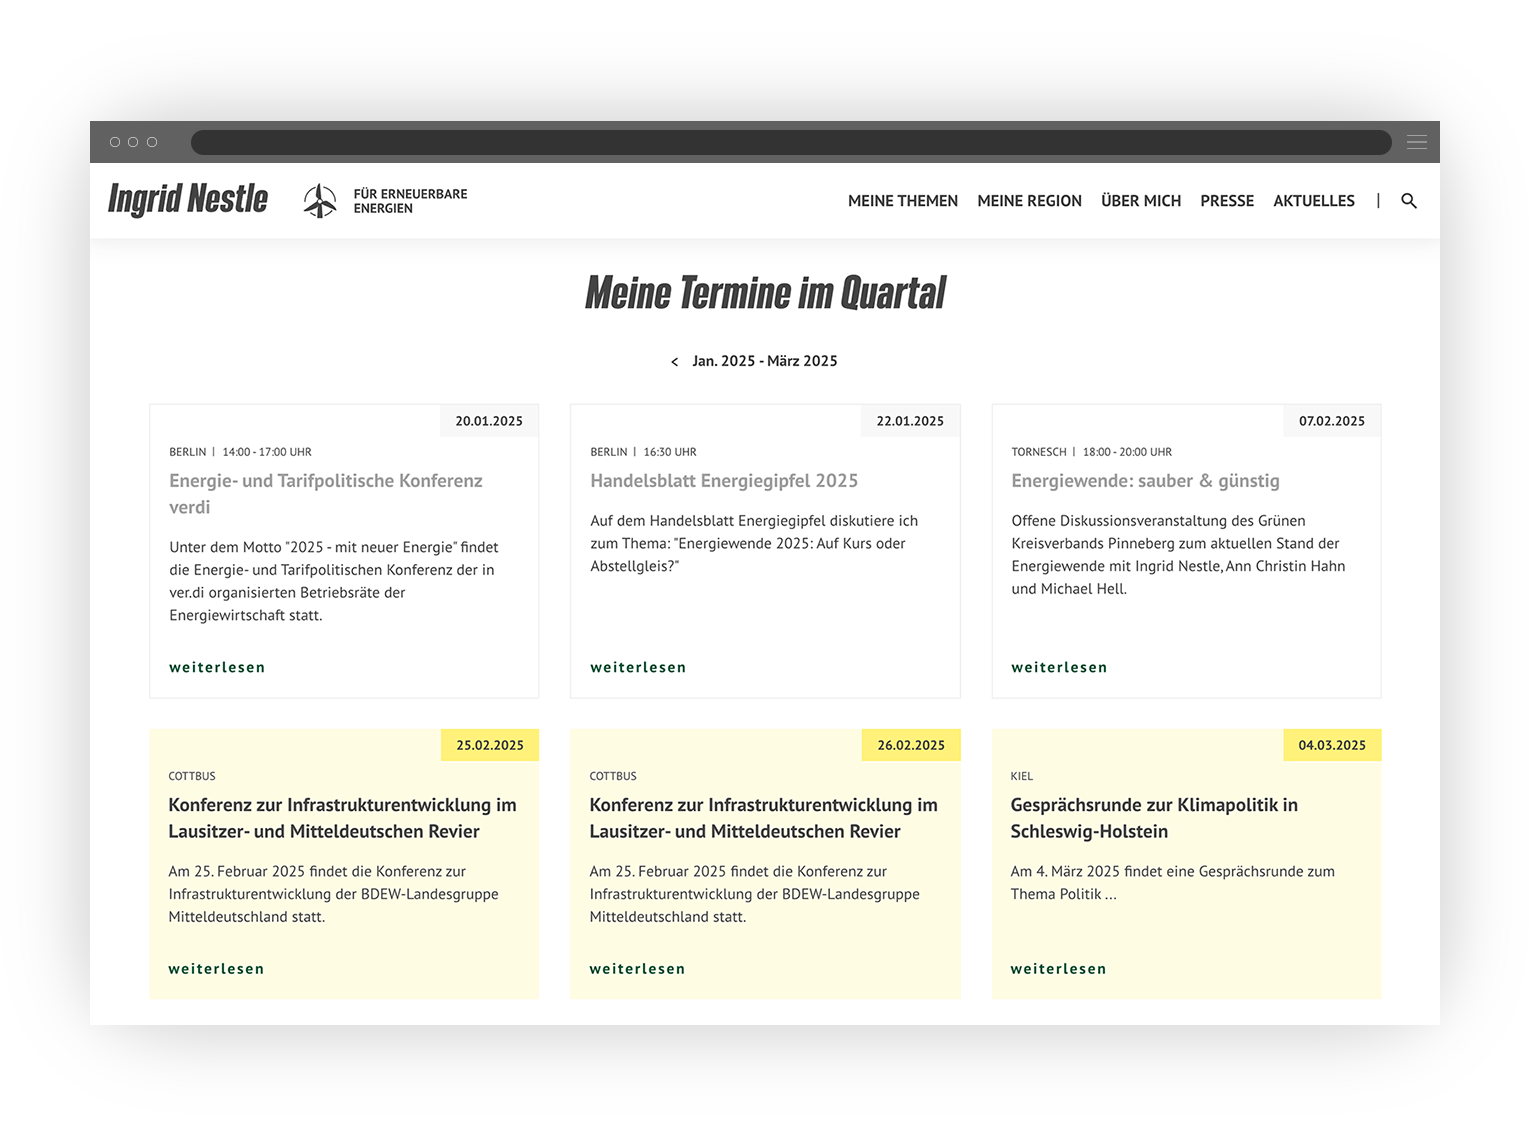Open title Energie- und Tarifpolitische Konferenz verdi
The width and height of the screenshot is (1529, 1146).
tap(326, 494)
